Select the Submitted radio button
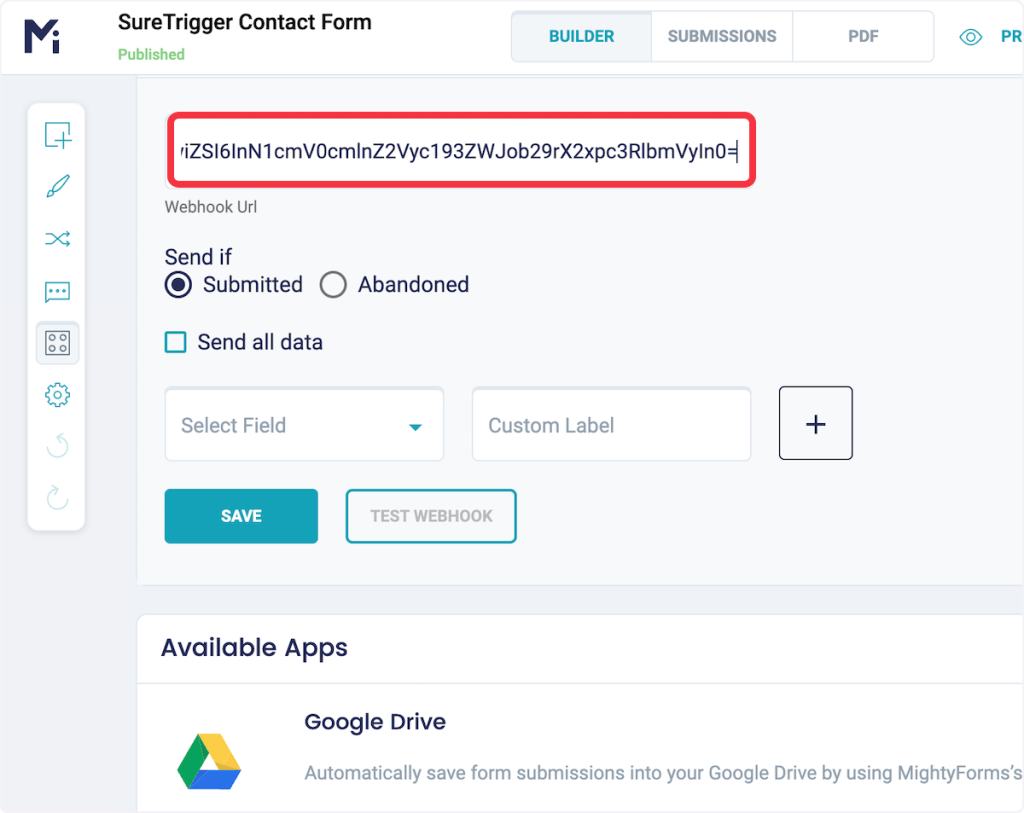Screen dimensions: 1024x813 pyautogui.click(x=178, y=285)
